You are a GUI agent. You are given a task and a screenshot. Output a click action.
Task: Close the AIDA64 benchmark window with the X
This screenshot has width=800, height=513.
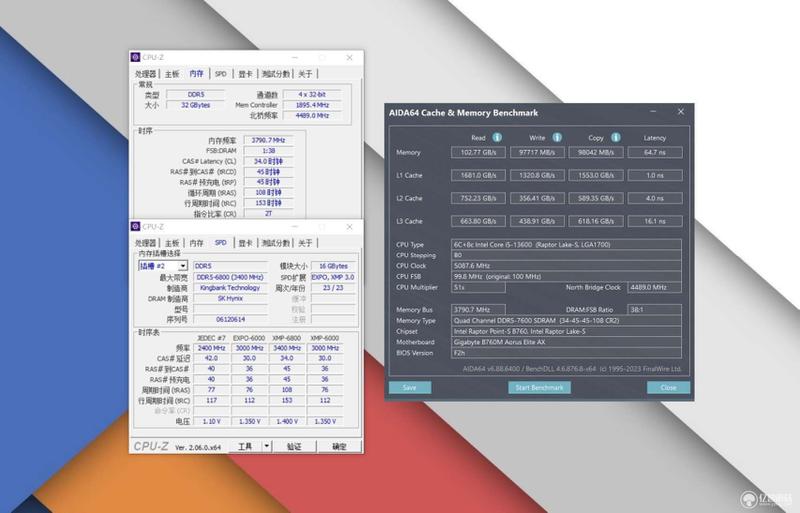click(681, 112)
